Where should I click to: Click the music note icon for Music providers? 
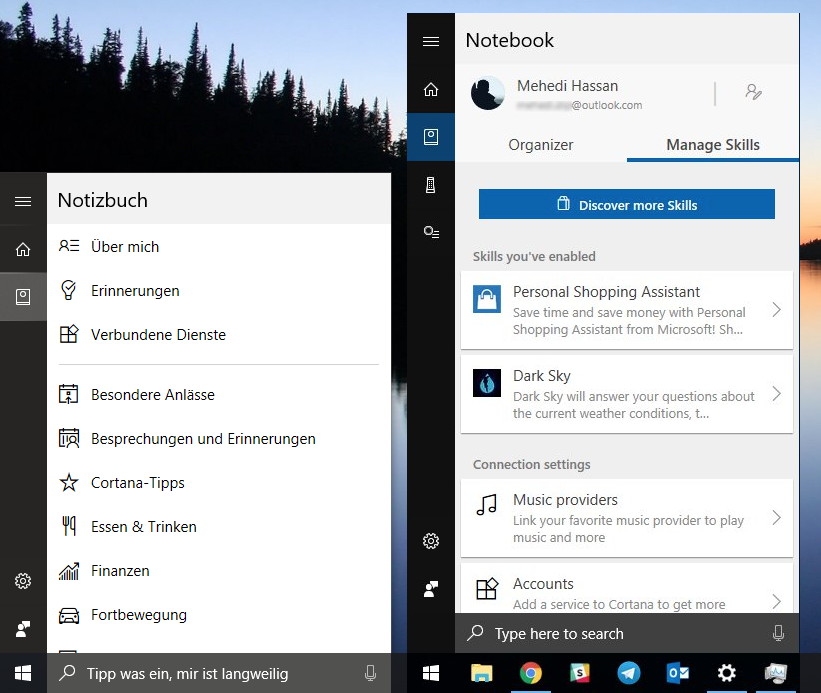click(x=487, y=505)
